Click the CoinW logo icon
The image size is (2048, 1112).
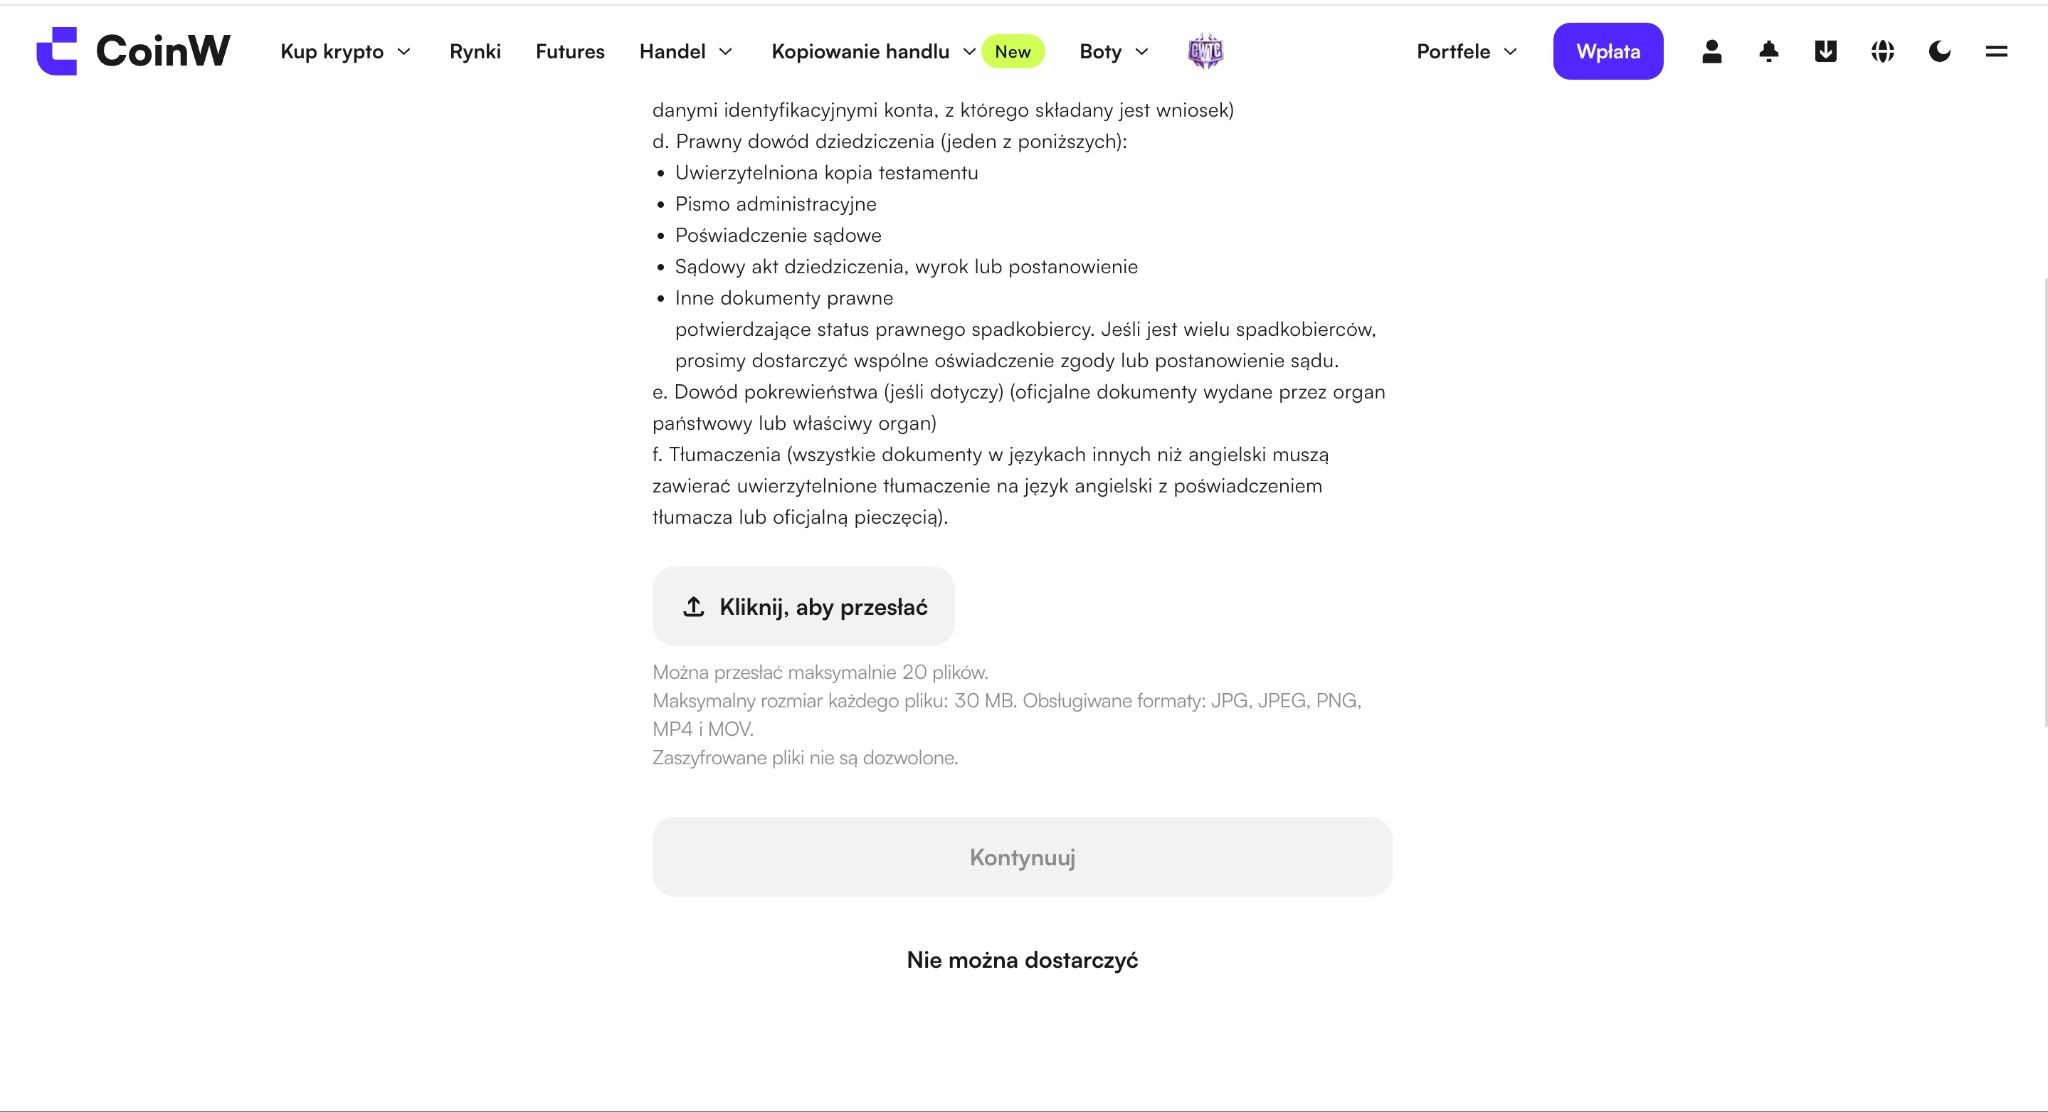pyautogui.click(x=57, y=51)
